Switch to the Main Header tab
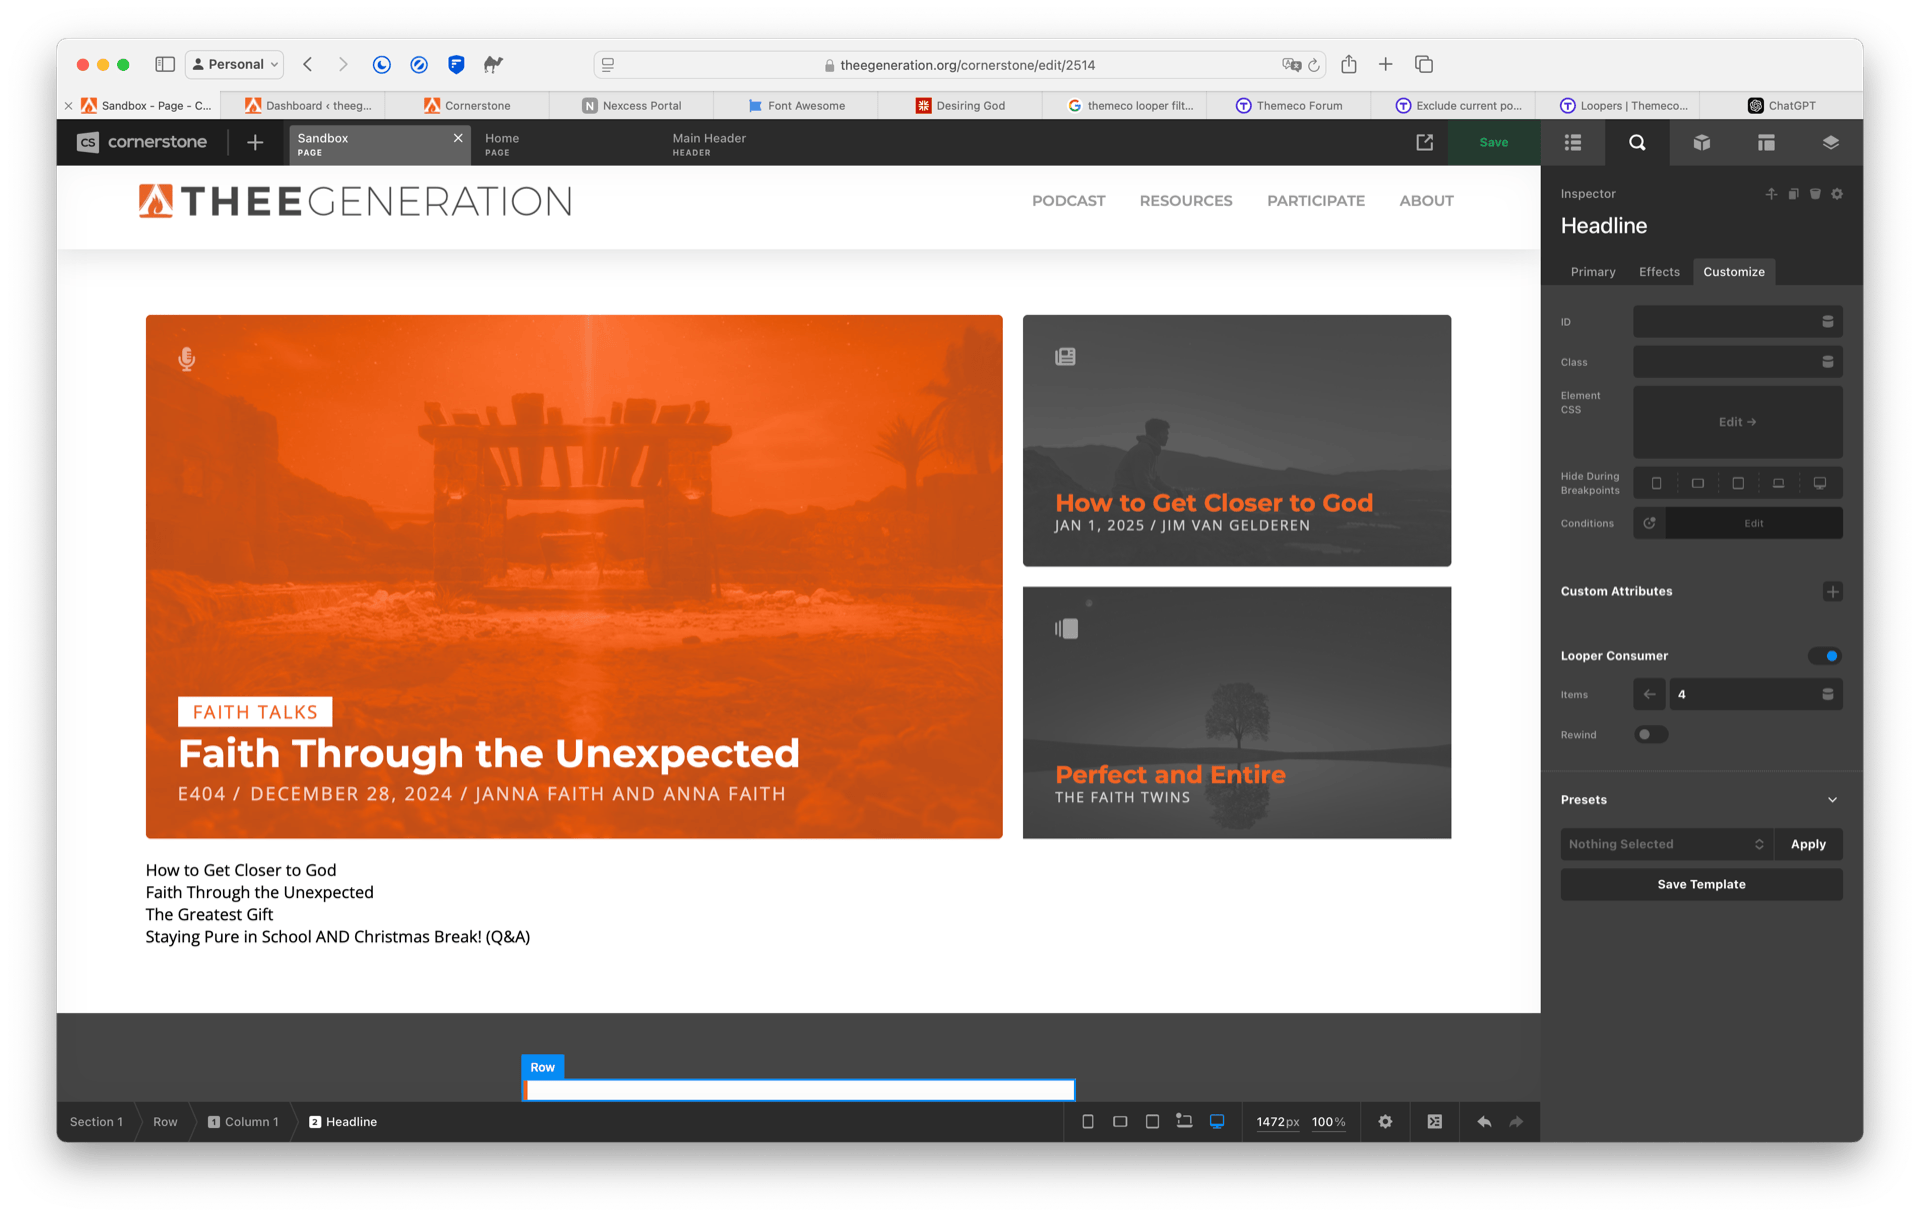Image resolution: width=1920 pixels, height=1217 pixels. pyautogui.click(x=756, y=144)
